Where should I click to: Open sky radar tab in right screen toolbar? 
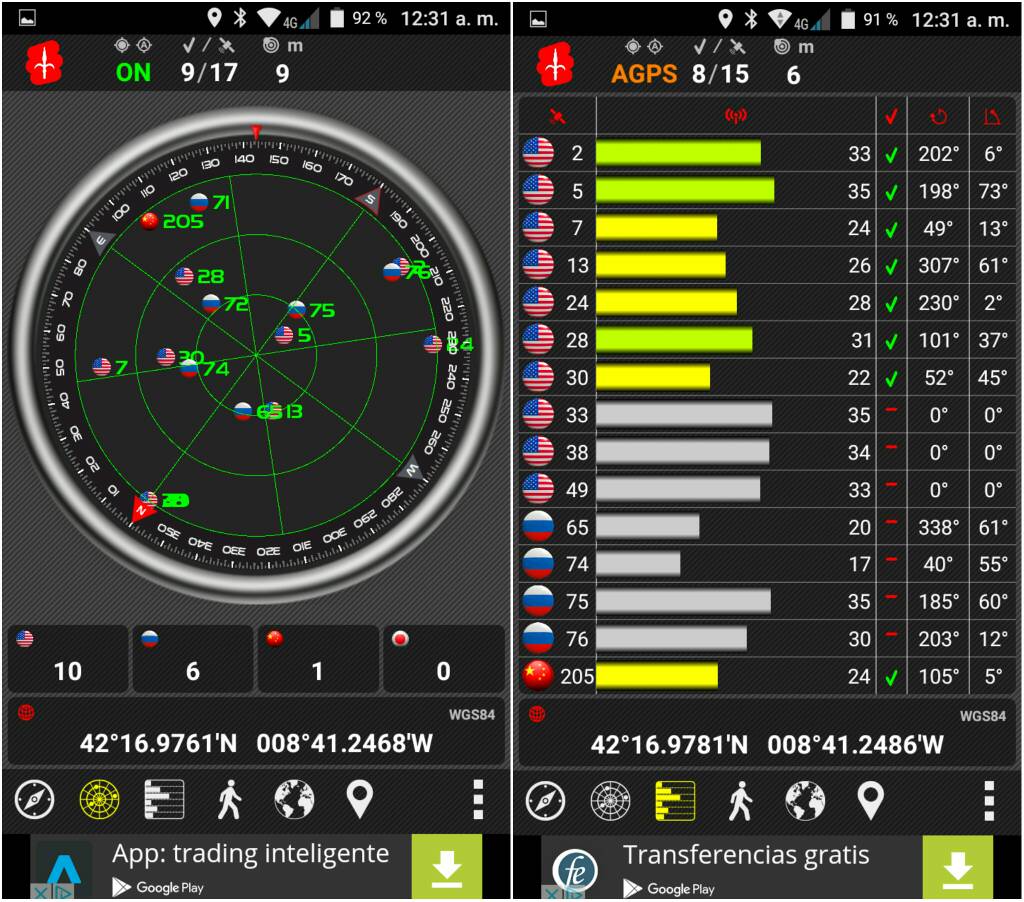pos(611,801)
